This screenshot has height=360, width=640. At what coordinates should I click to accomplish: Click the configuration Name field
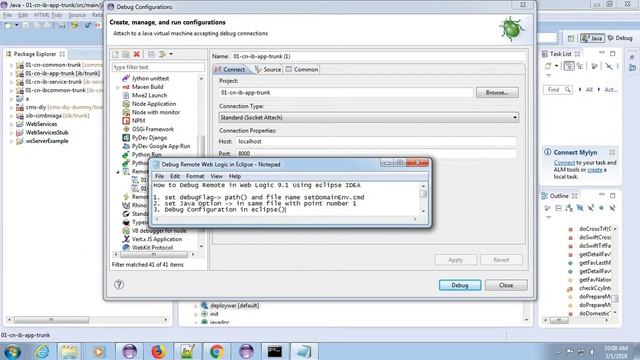tap(378, 56)
